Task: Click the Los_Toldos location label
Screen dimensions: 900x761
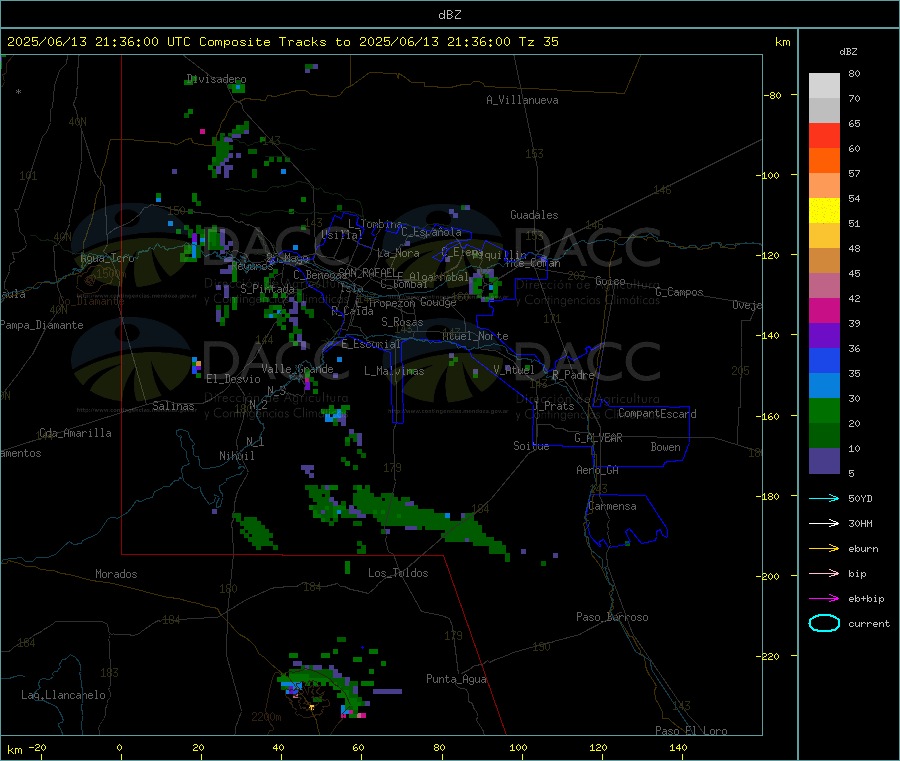Action: tap(398, 573)
